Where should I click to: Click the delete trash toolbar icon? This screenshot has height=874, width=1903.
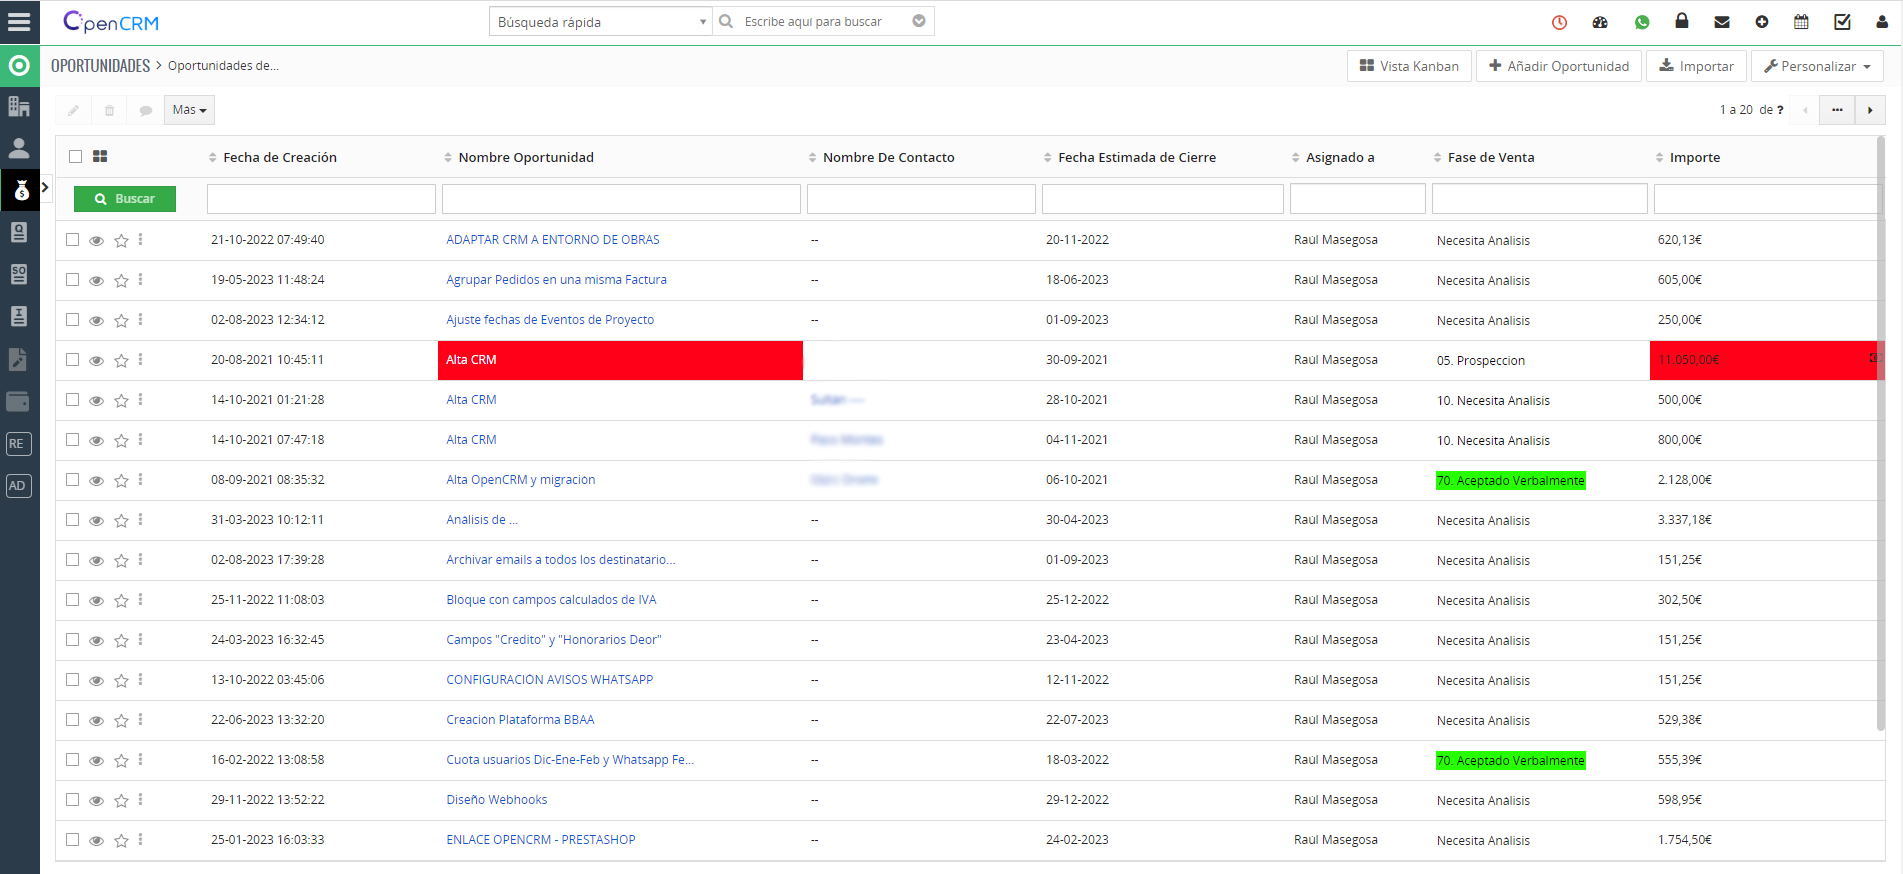pyautogui.click(x=109, y=110)
